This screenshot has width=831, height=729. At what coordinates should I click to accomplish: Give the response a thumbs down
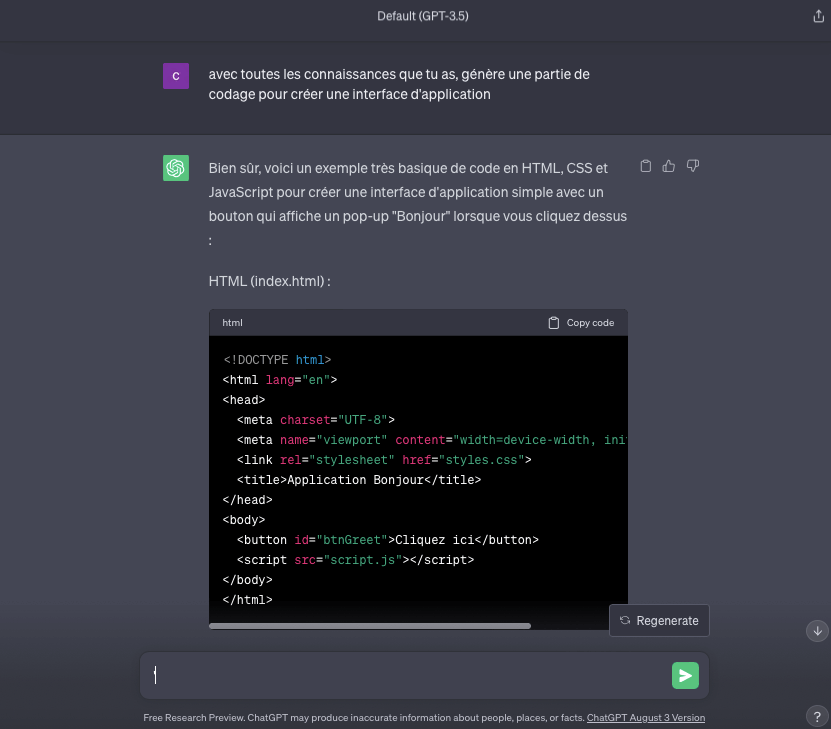[693, 166]
